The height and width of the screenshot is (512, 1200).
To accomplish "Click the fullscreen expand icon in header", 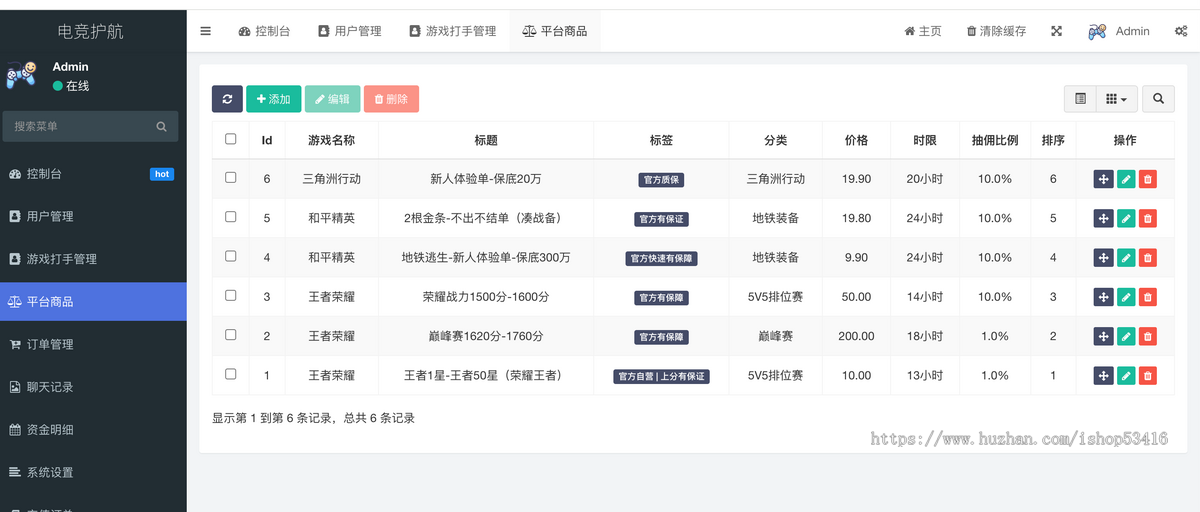I will pyautogui.click(x=1056, y=31).
